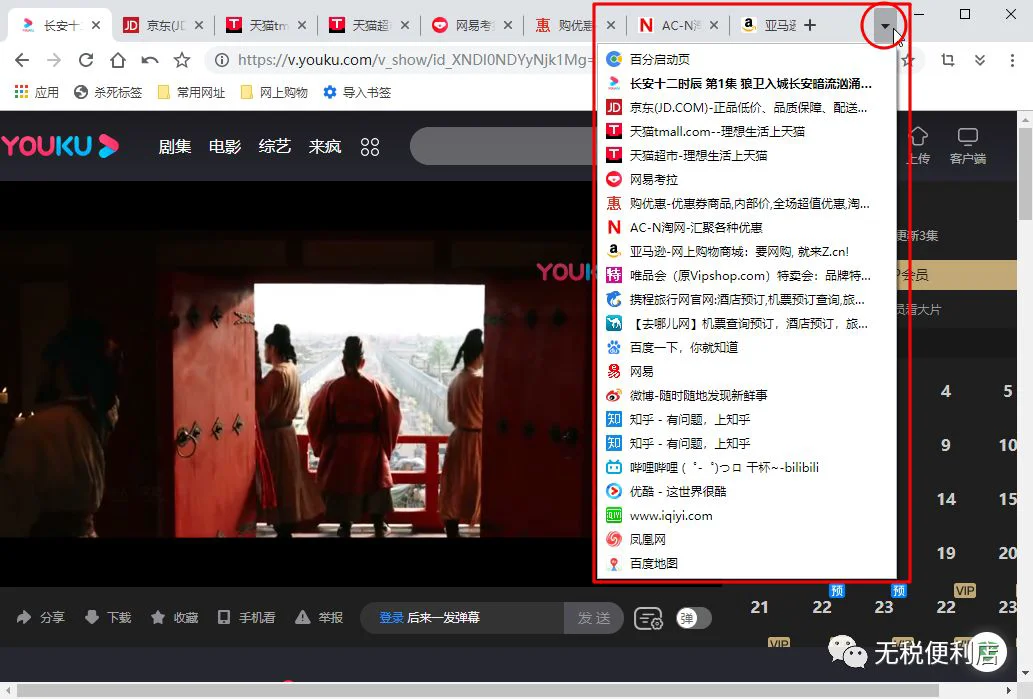This screenshot has height=699, width=1033.
Task: Select episode 14 in the episode list
Action: 946,499
